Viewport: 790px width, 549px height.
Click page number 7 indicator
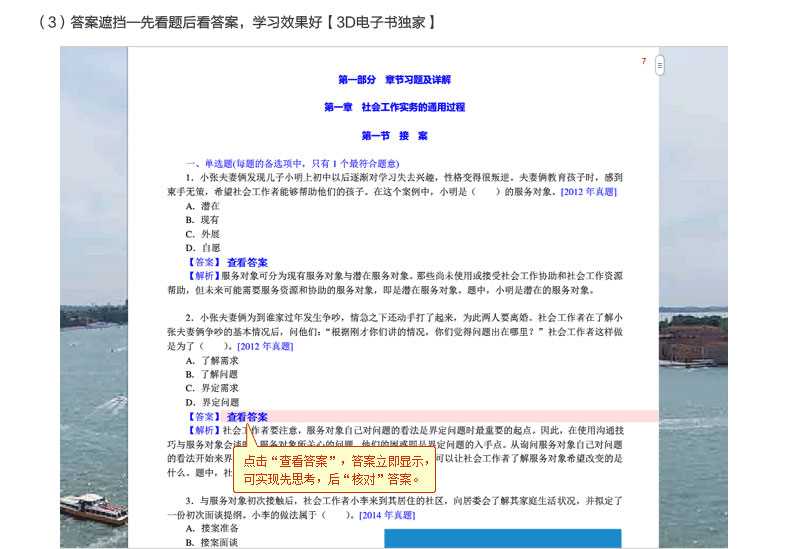point(644,61)
